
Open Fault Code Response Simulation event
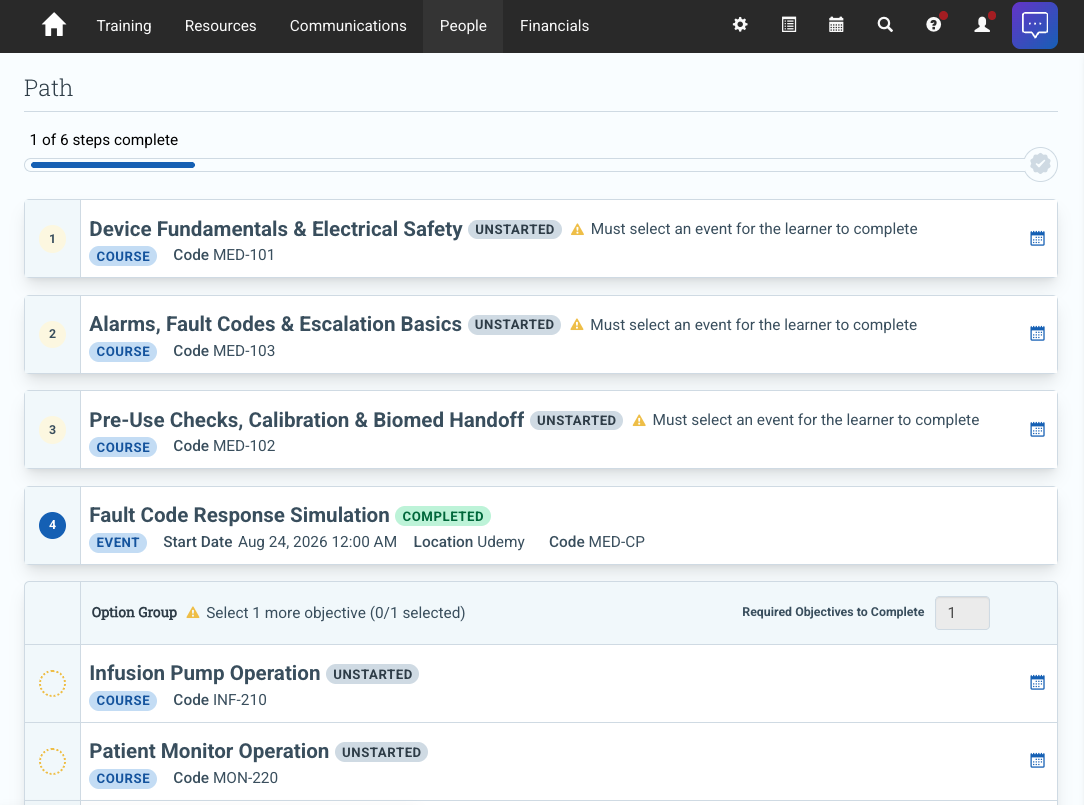tap(239, 515)
